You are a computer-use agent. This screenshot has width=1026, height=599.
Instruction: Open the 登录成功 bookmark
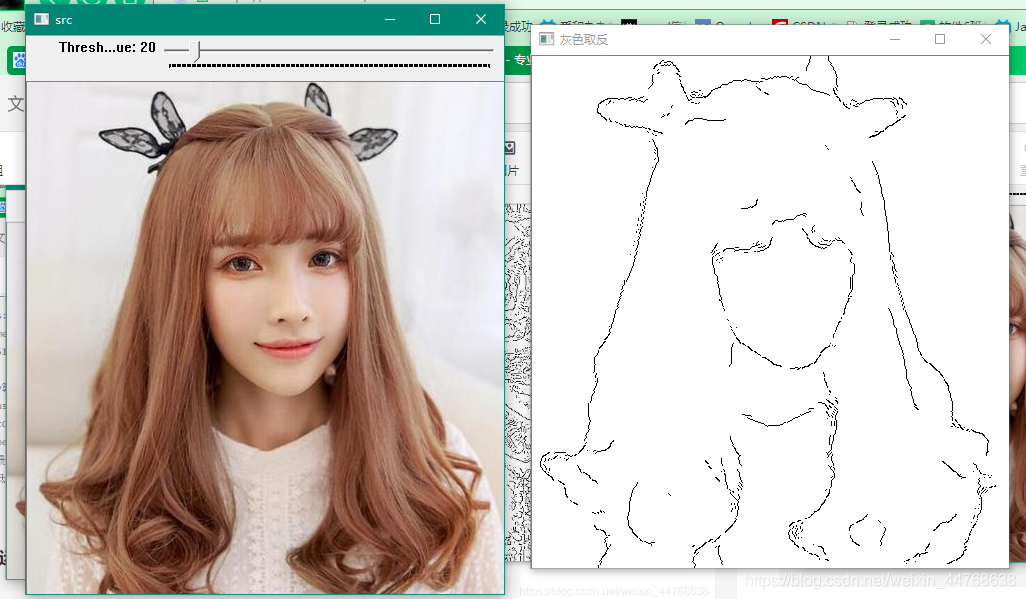point(890,20)
